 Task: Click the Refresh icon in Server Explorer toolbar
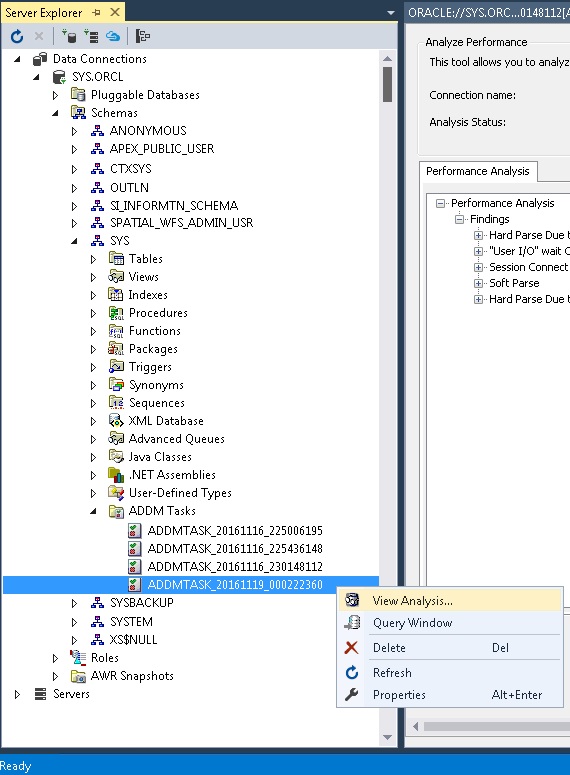click(17, 37)
